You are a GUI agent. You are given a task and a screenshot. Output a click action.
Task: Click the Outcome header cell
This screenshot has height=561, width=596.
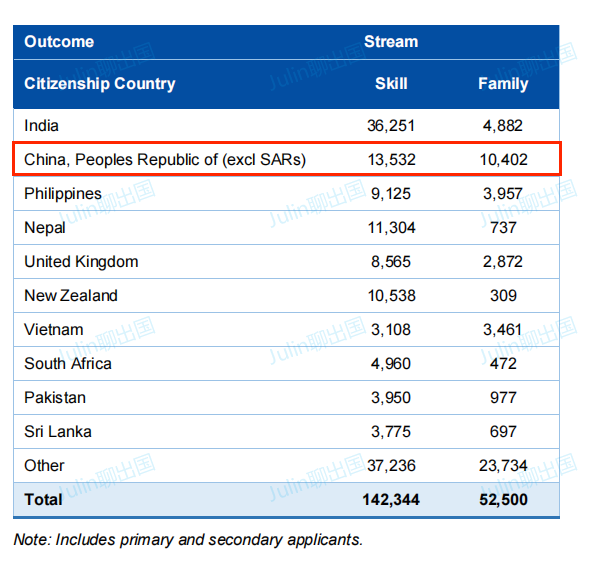[x=59, y=42]
